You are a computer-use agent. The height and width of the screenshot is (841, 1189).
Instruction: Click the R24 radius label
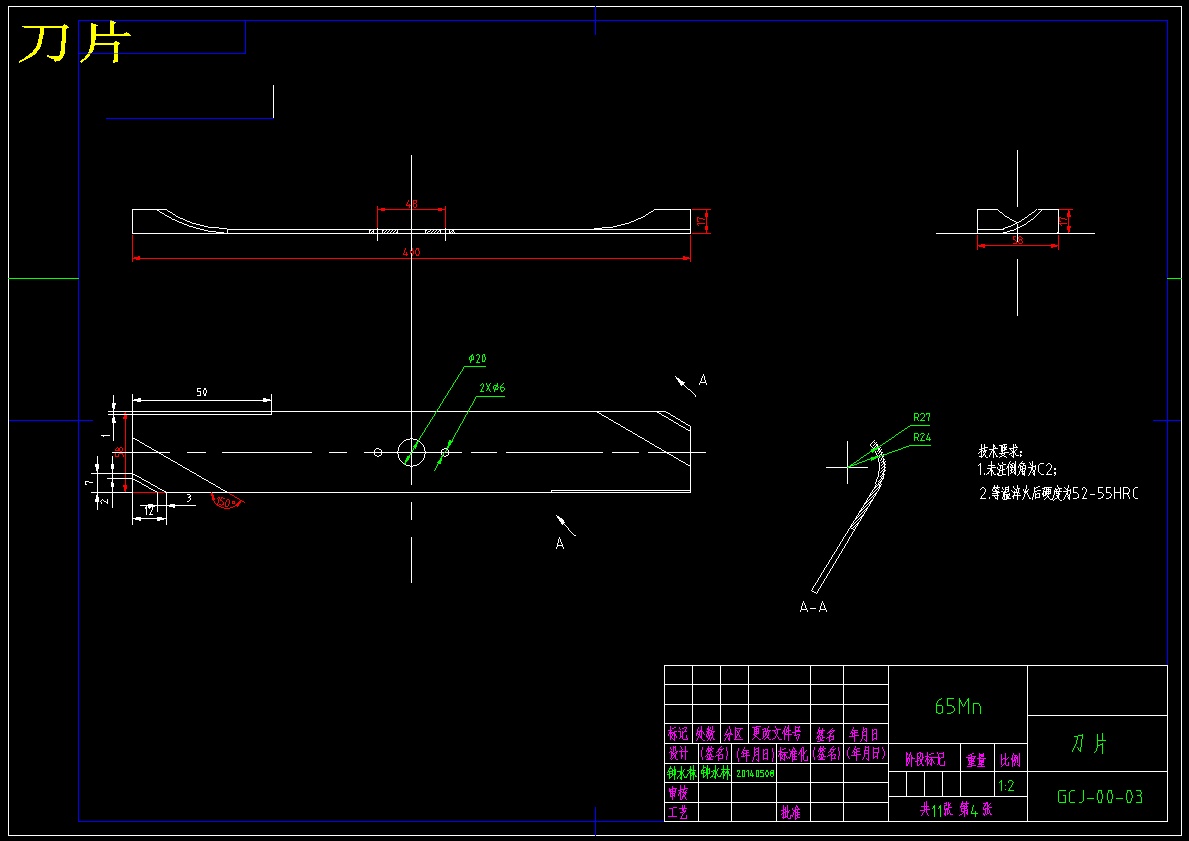922,438
